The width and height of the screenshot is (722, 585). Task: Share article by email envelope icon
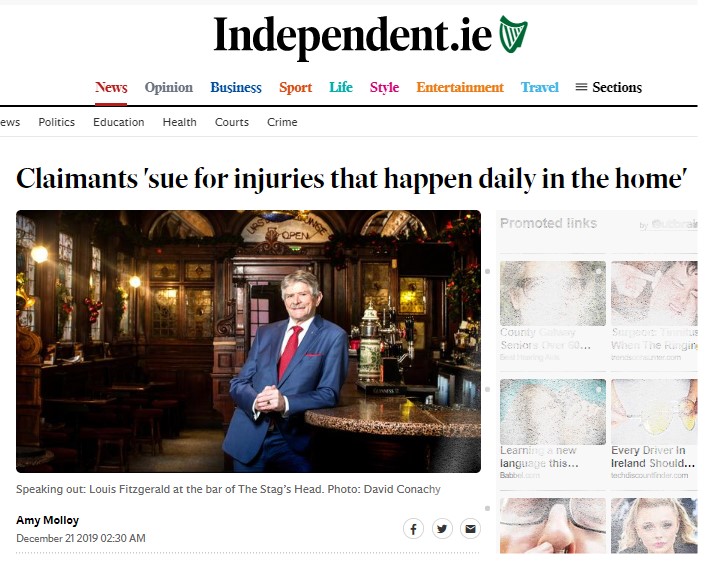click(x=470, y=528)
